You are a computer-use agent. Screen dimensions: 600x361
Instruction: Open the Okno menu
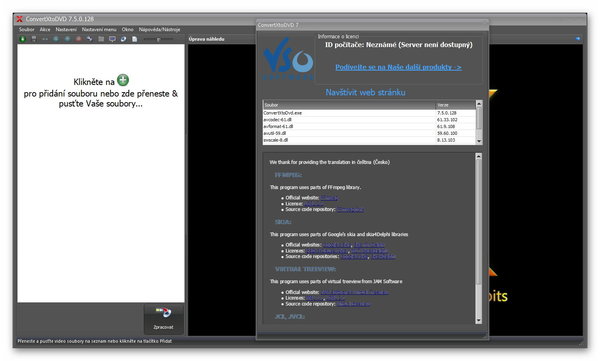click(x=127, y=29)
